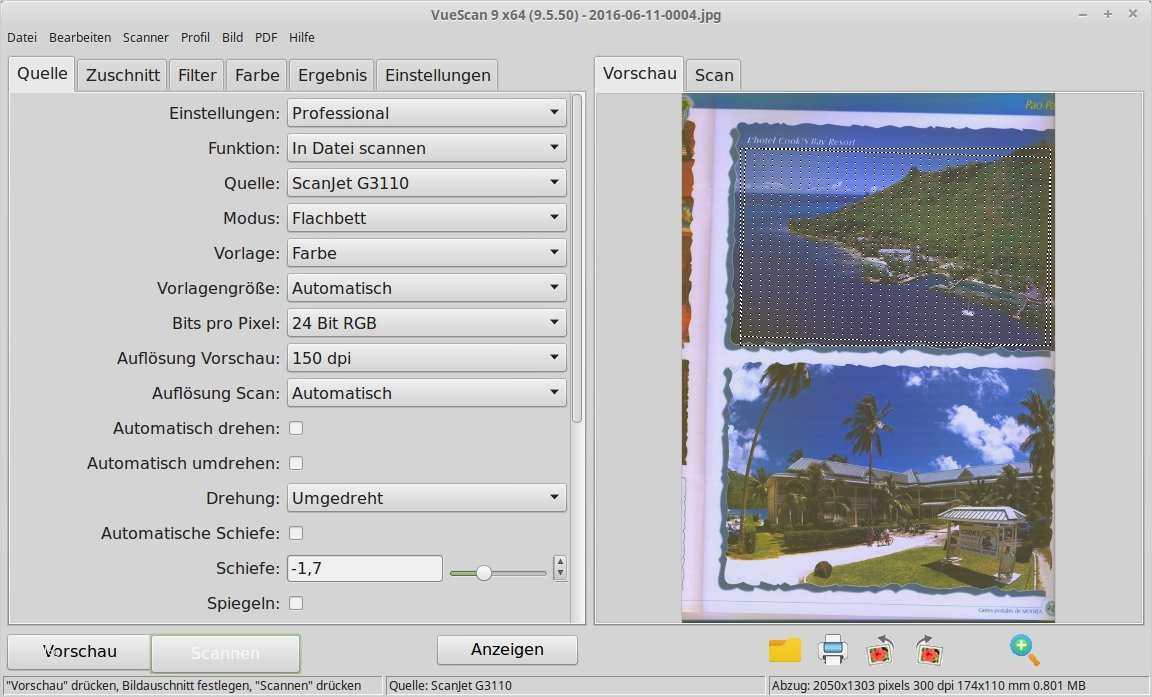Switch to the Farbe tab
Viewport: 1152px width, 697px height.
pos(257,75)
